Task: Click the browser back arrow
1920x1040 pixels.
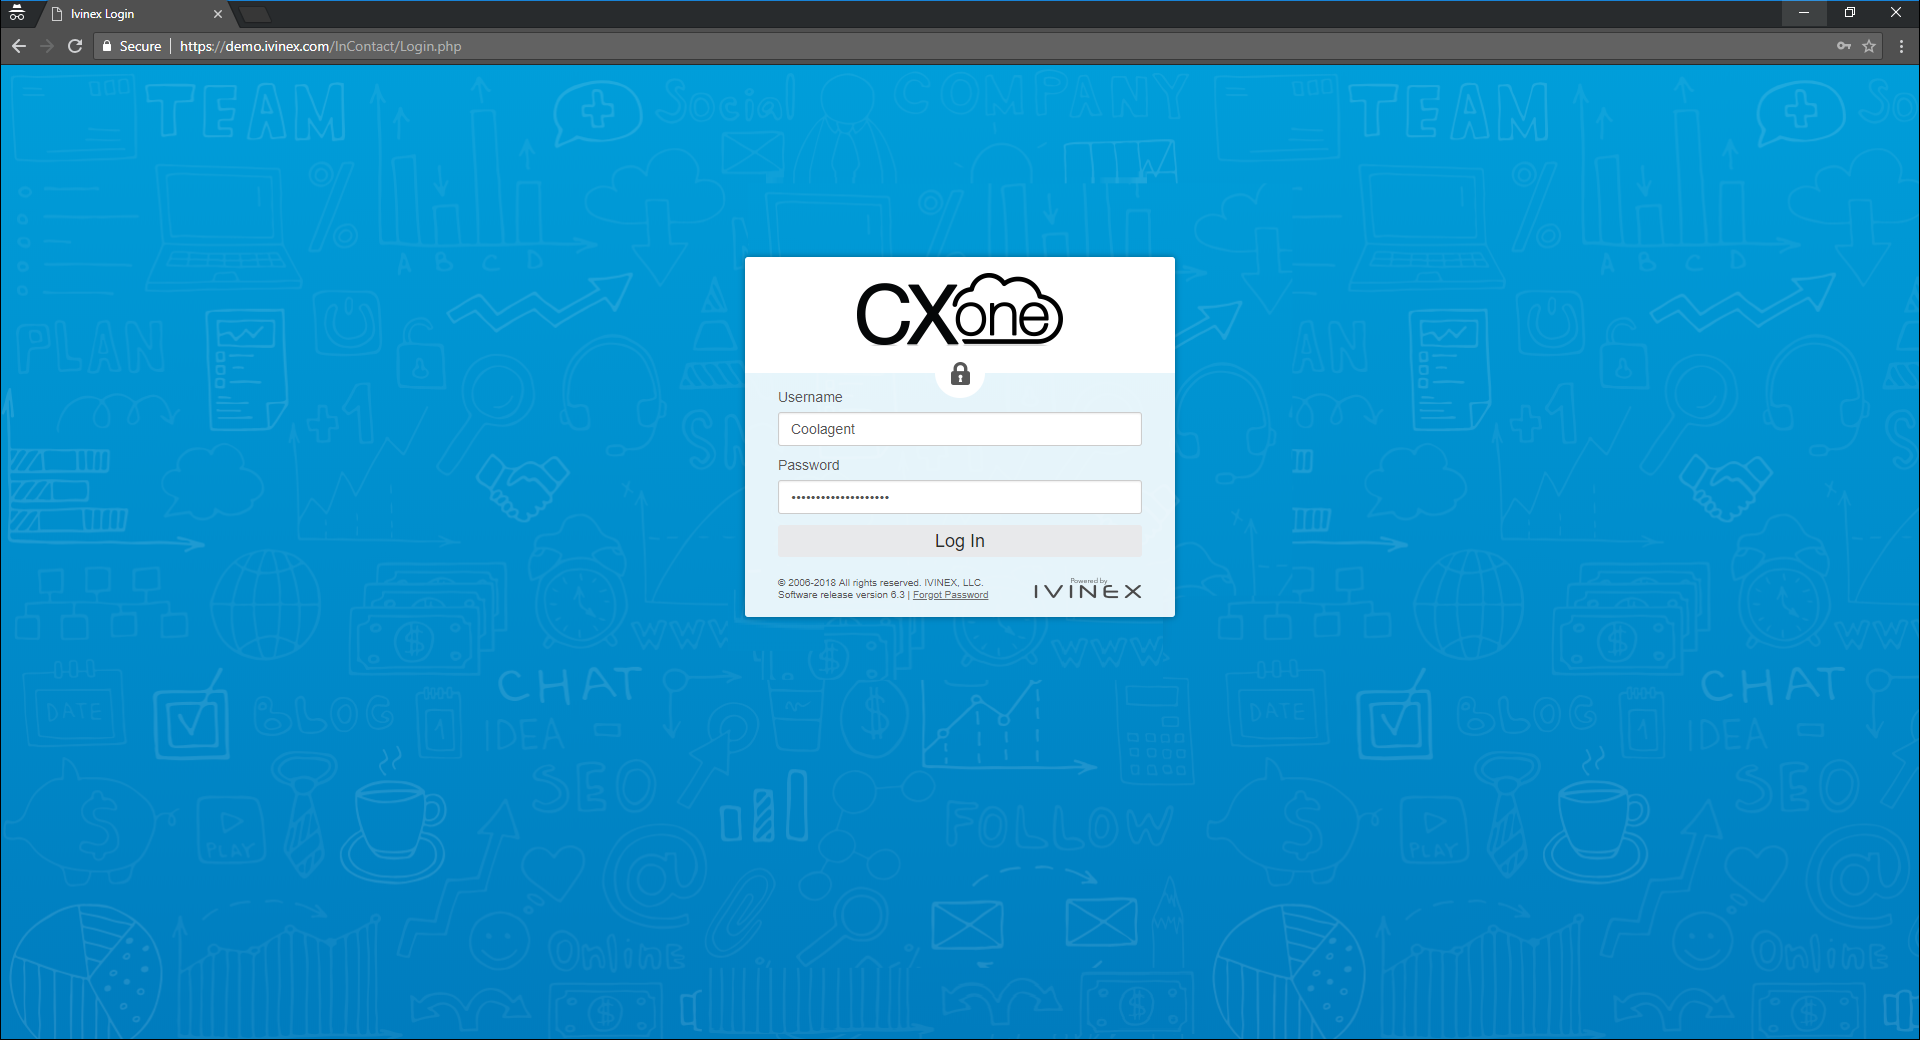Action: [19, 46]
